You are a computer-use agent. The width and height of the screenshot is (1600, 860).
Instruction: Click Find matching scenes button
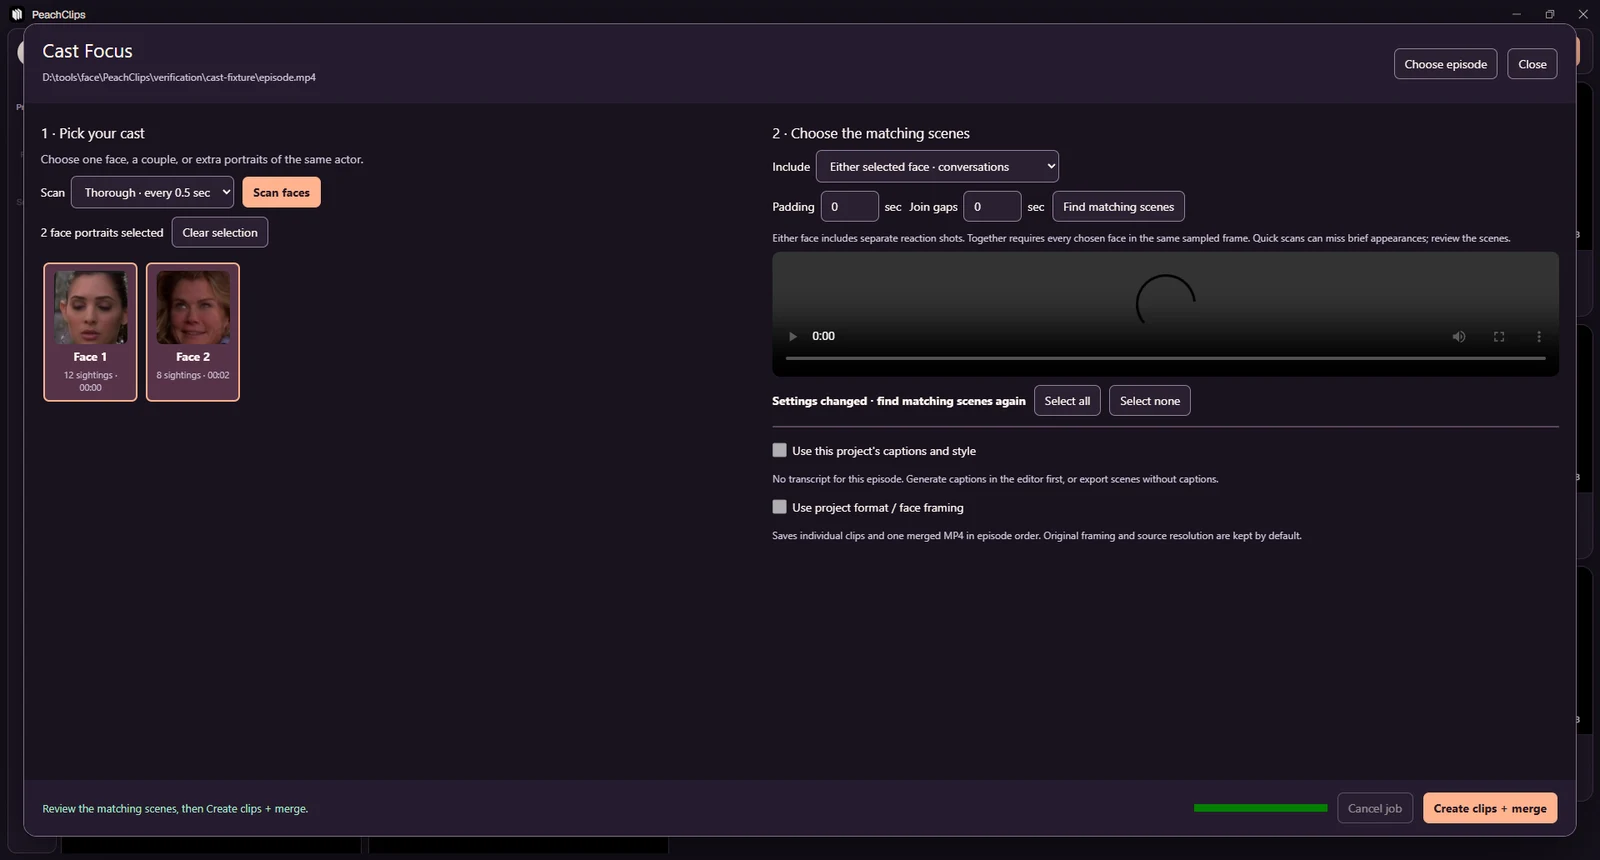pyautogui.click(x=1118, y=206)
